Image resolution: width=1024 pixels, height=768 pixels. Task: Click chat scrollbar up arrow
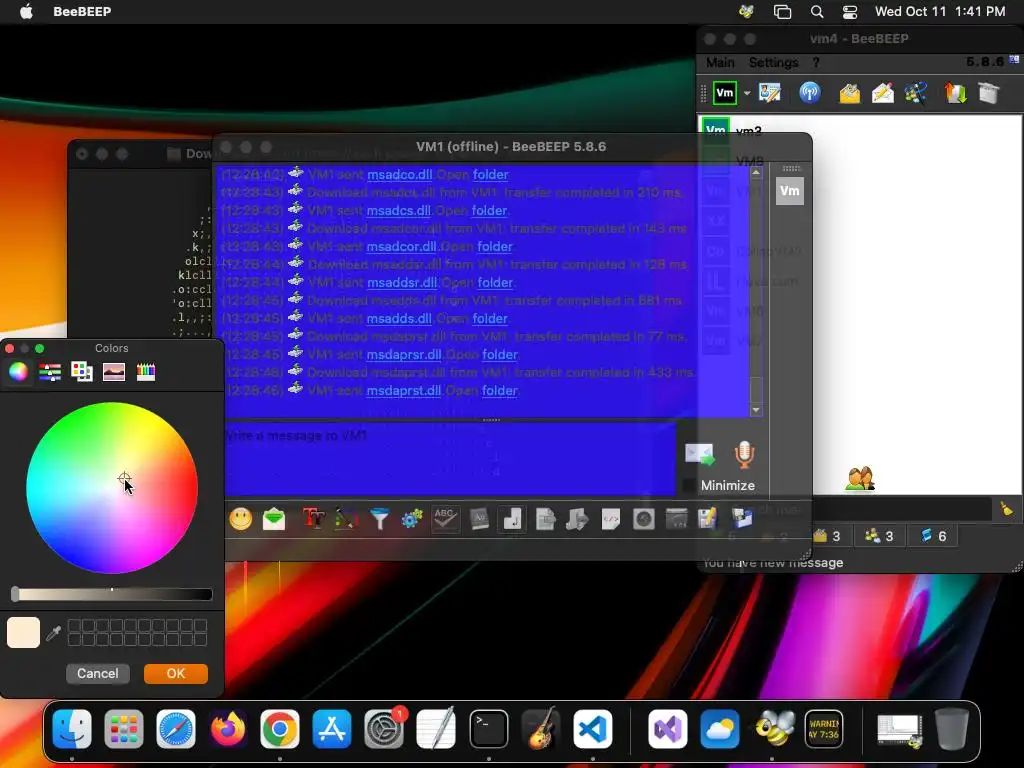(x=756, y=173)
